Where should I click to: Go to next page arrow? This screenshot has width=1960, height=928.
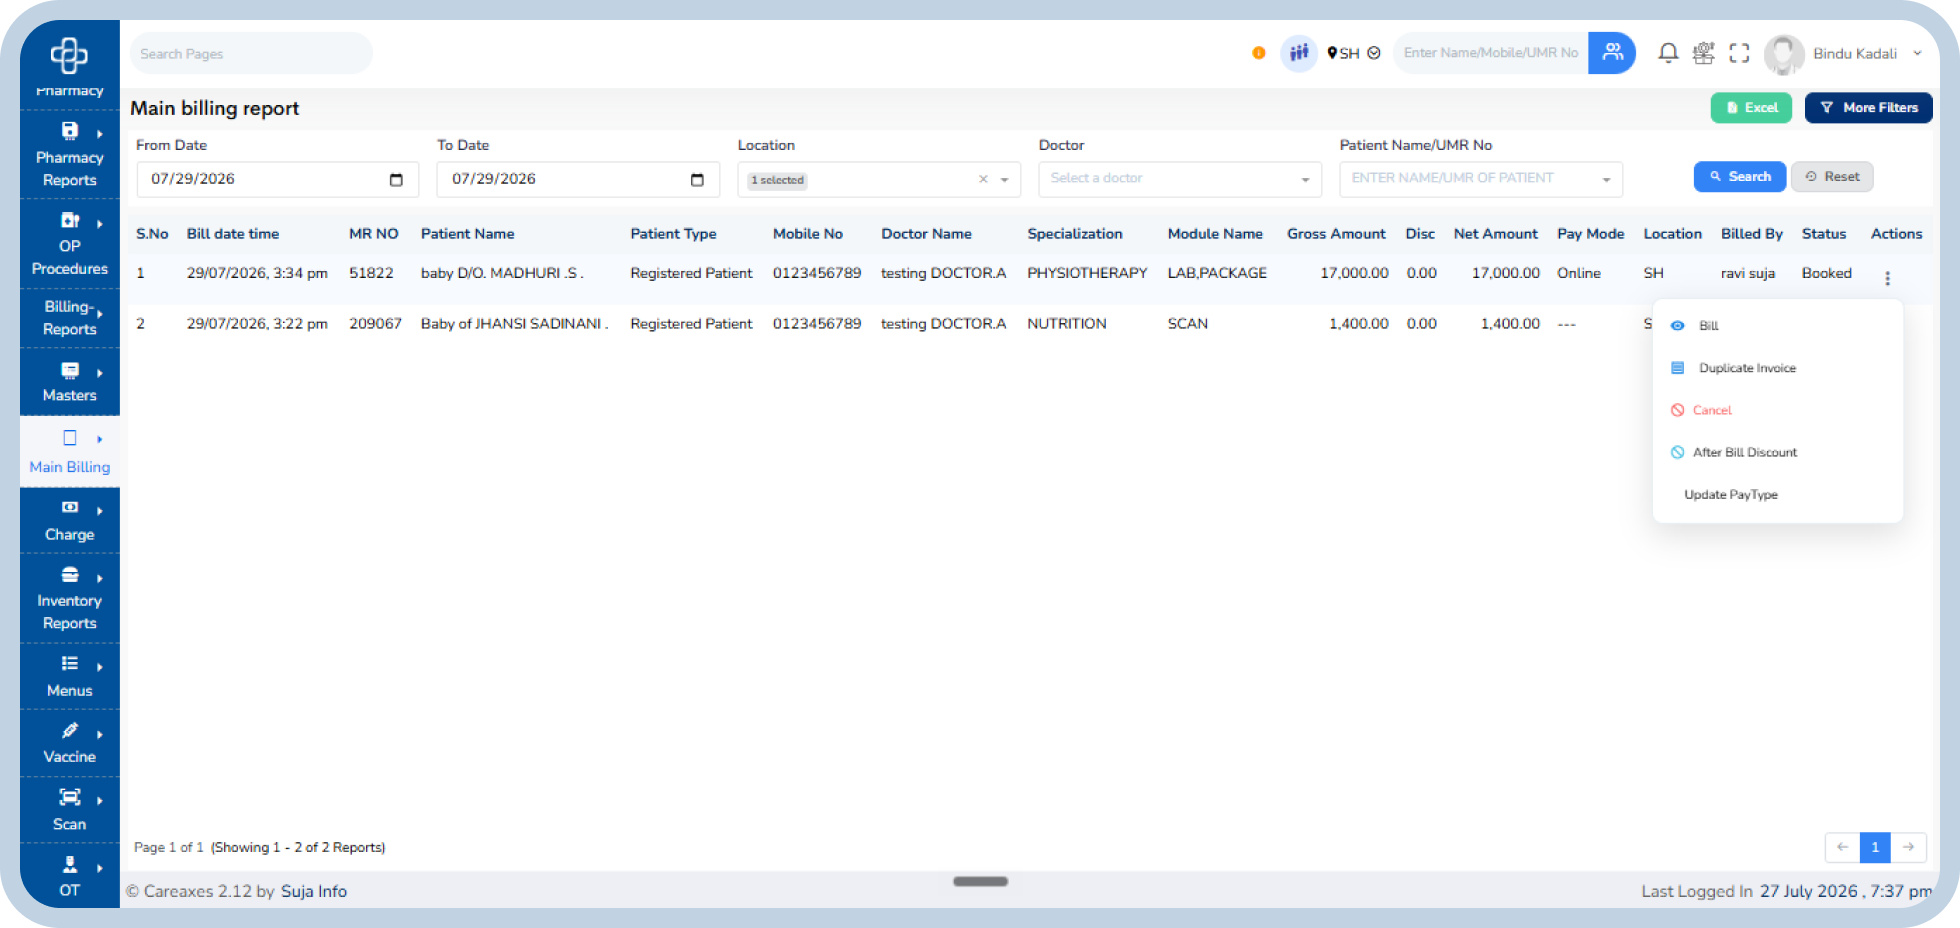click(1909, 847)
